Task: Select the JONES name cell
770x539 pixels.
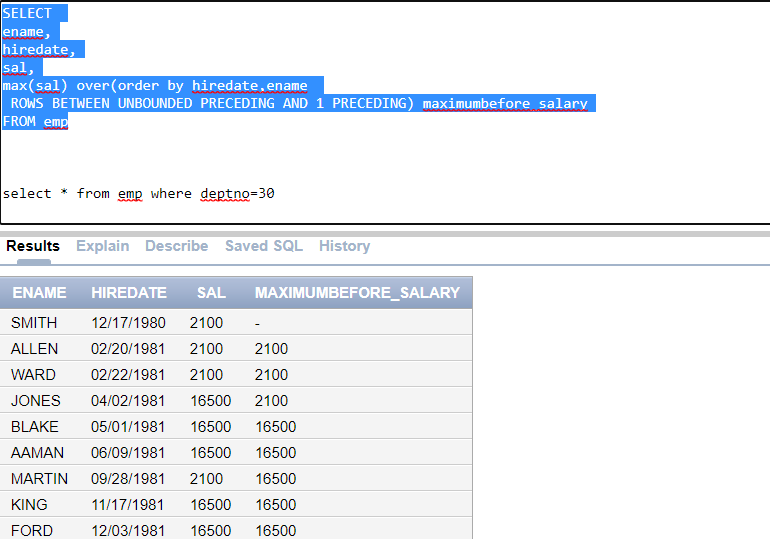Action: point(35,401)
